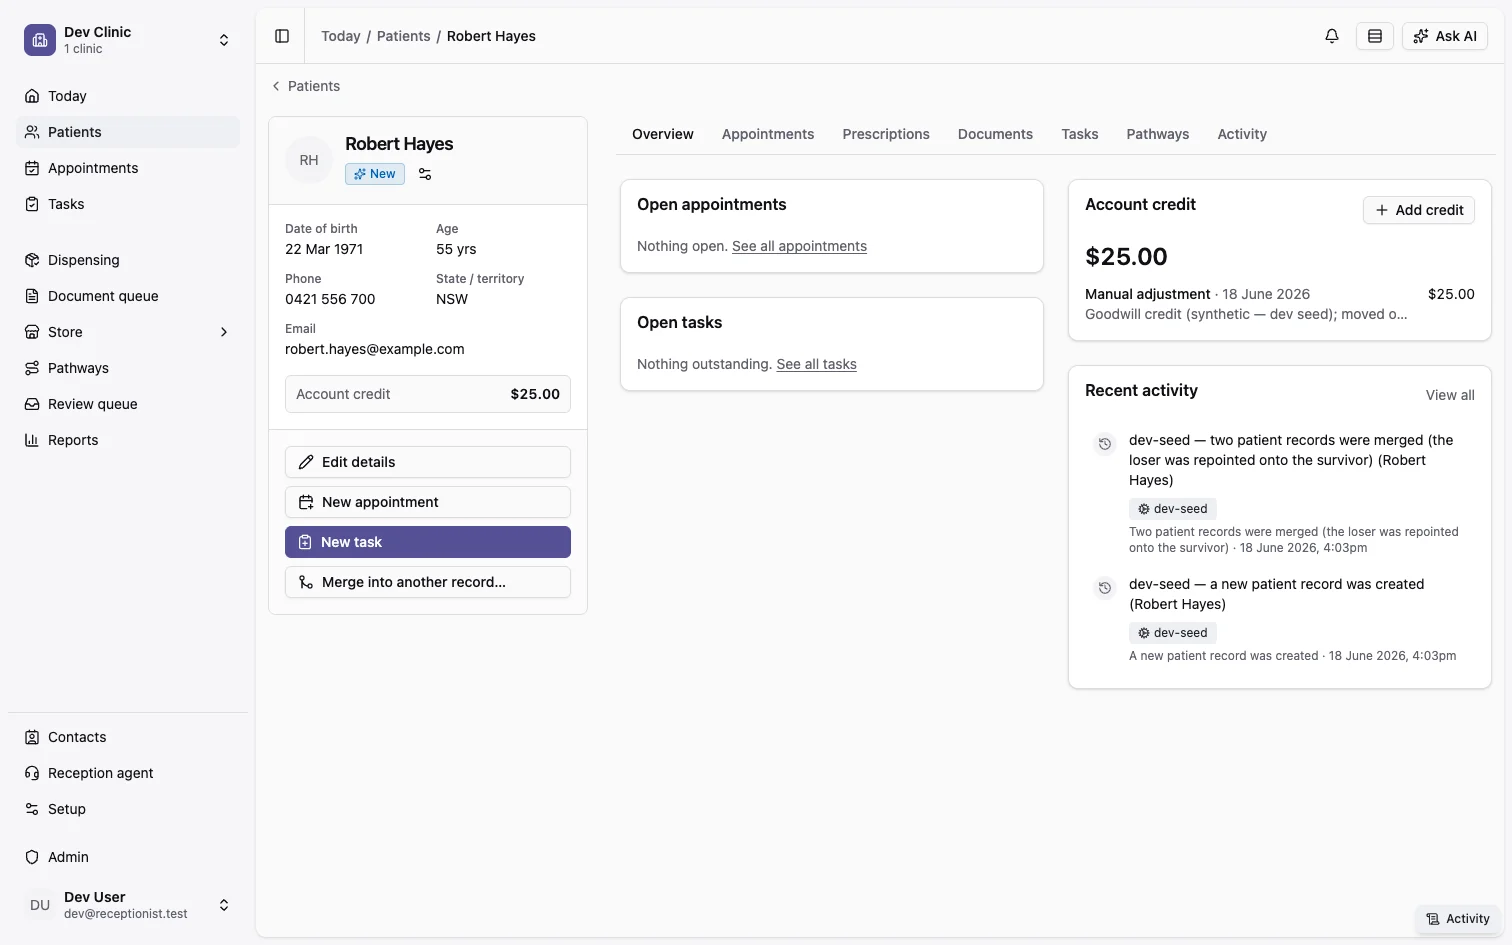Viewport: 1512px width, 945px height.
Task: Open the Dev User account menu
Action: coord(128,905)
